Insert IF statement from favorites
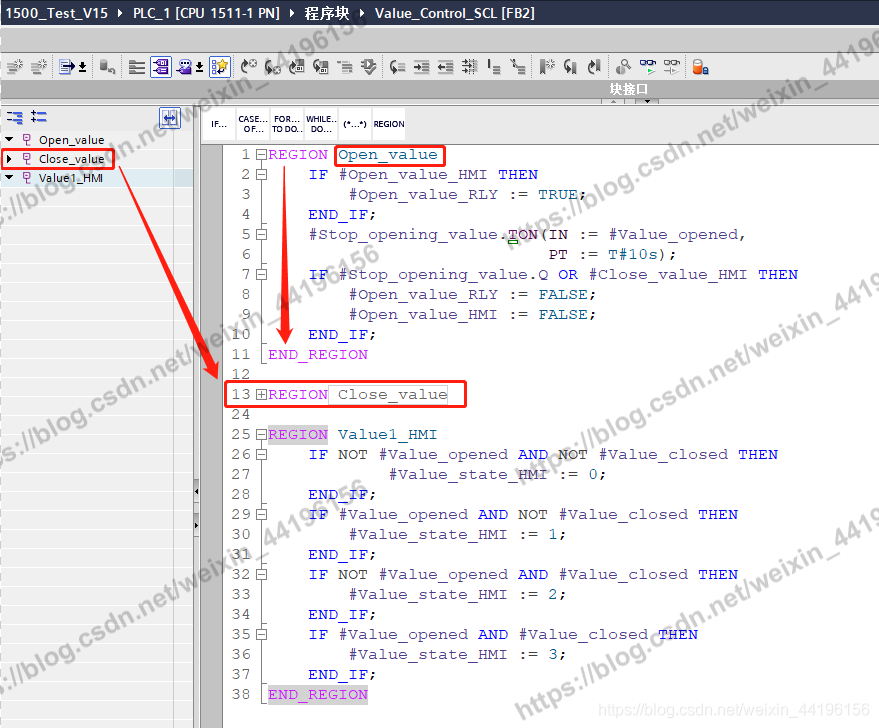Screen dimensions: 879x728 click(x=219, y=124)
